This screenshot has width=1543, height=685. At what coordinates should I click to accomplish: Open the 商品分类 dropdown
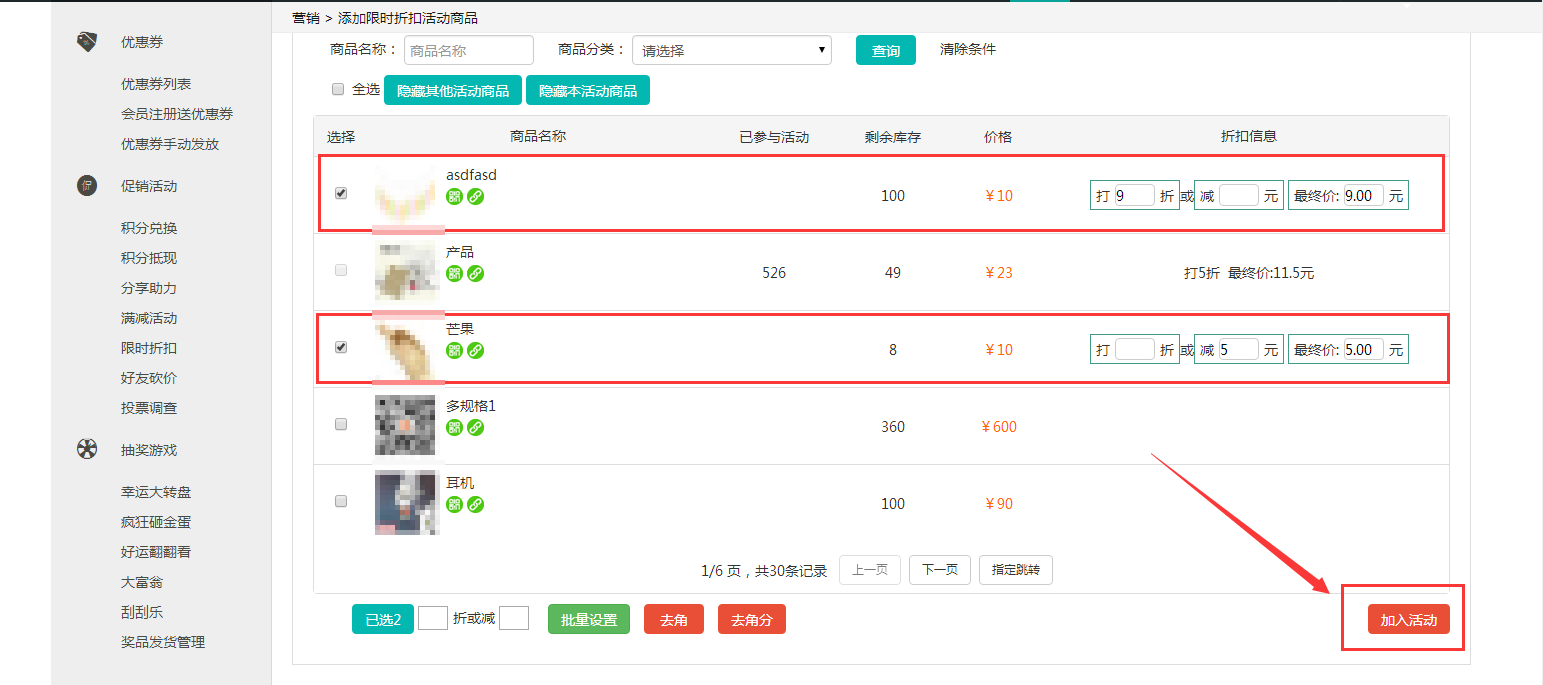pos(731,50)
